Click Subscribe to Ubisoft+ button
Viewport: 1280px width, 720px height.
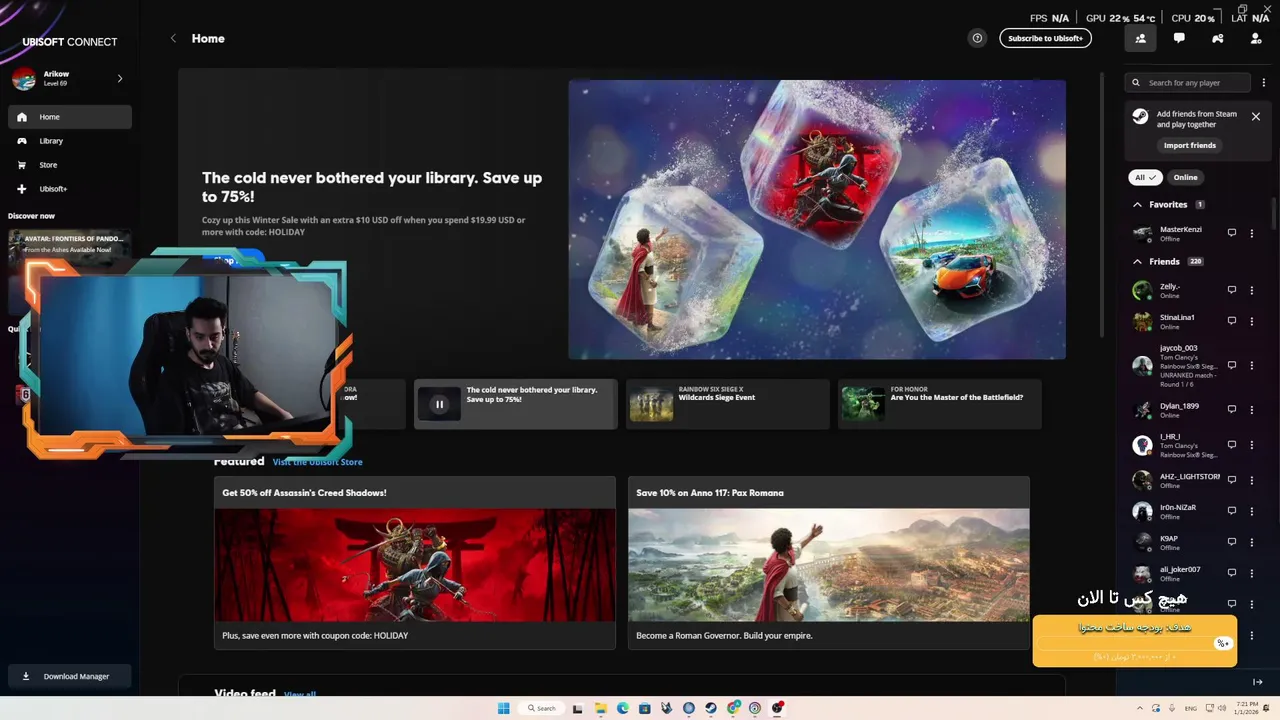(1045, 38)
